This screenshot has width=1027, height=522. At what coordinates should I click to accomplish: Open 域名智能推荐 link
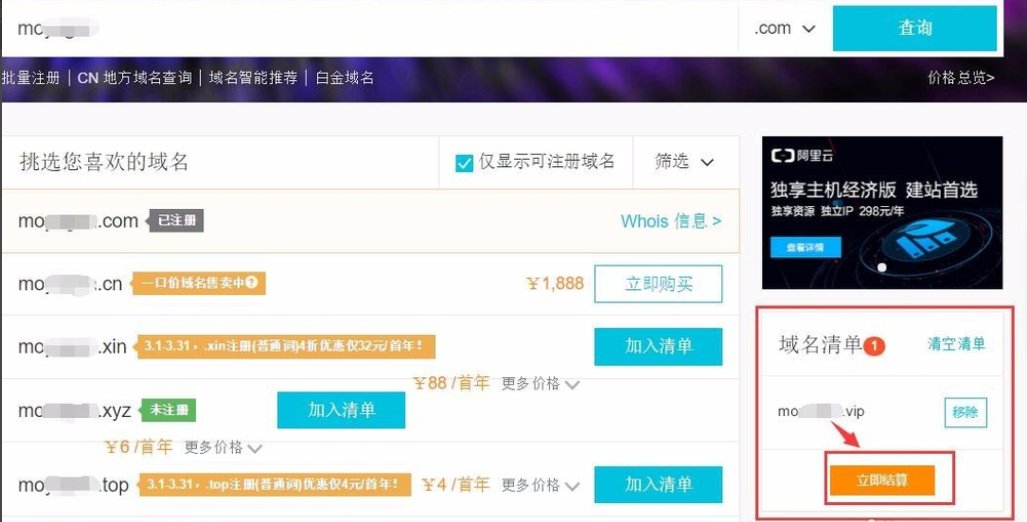(253, 77)
